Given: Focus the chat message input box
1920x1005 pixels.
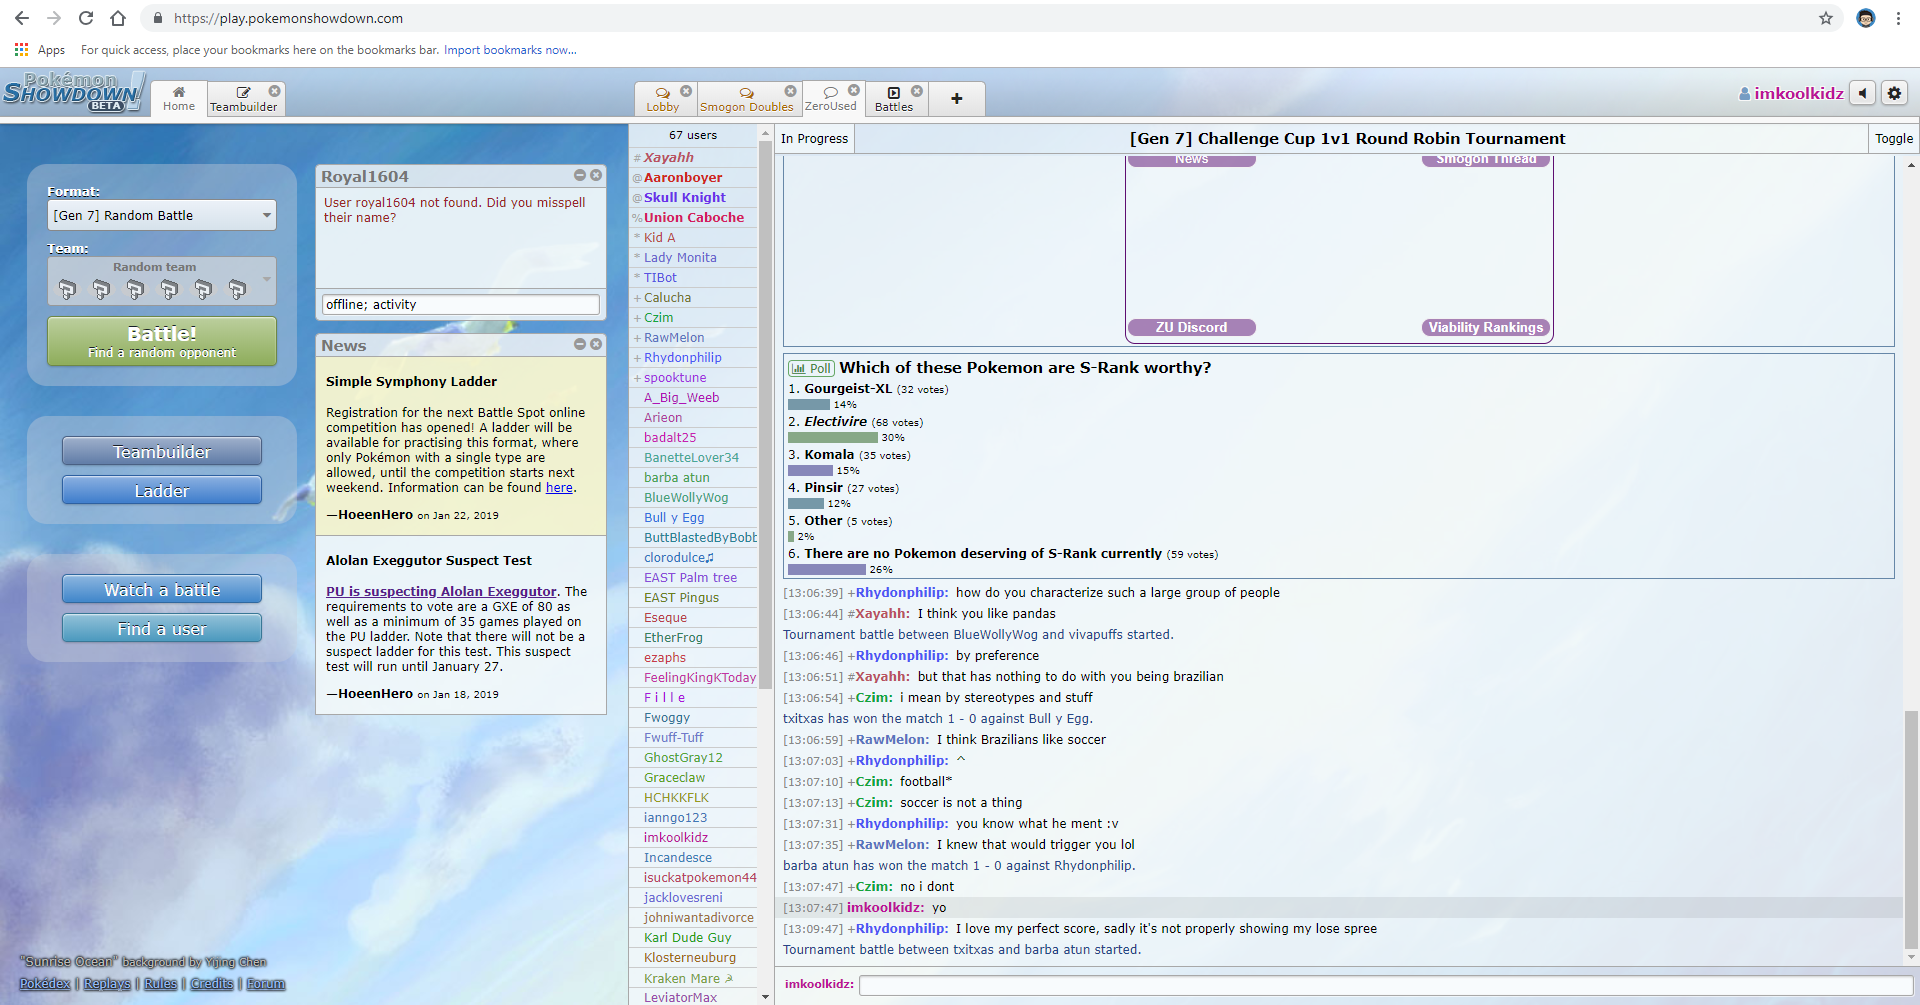Looking at the screenshot, I should (1384, 985).
